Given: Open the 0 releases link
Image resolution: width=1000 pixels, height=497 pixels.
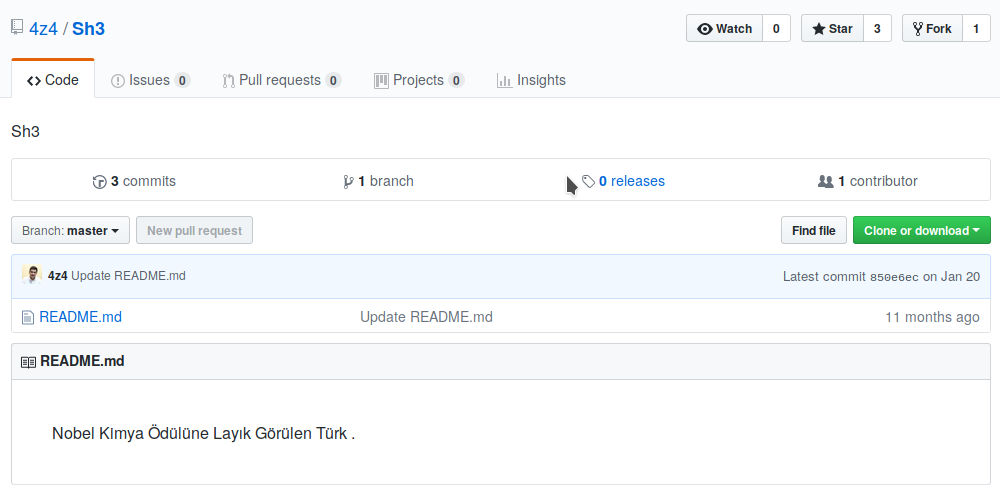Looking at the screenshot, I should pyautogui.click(x=623, y=181).
